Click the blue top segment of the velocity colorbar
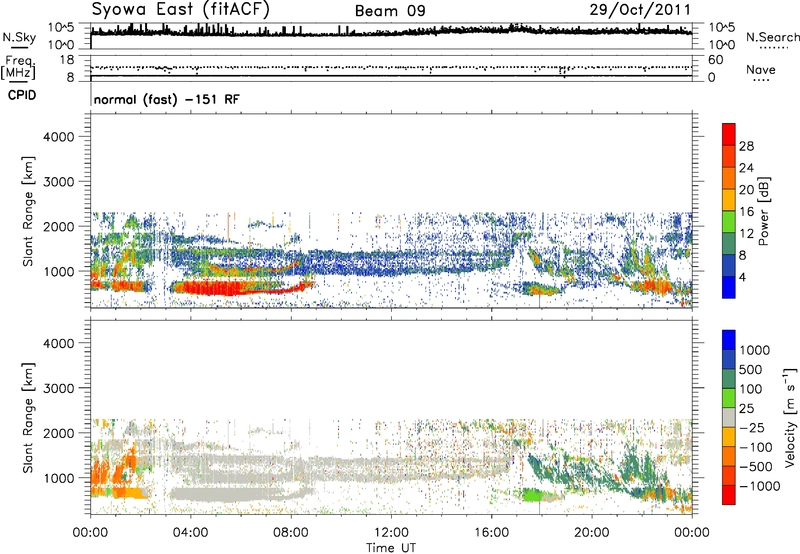 click(729, 340)
